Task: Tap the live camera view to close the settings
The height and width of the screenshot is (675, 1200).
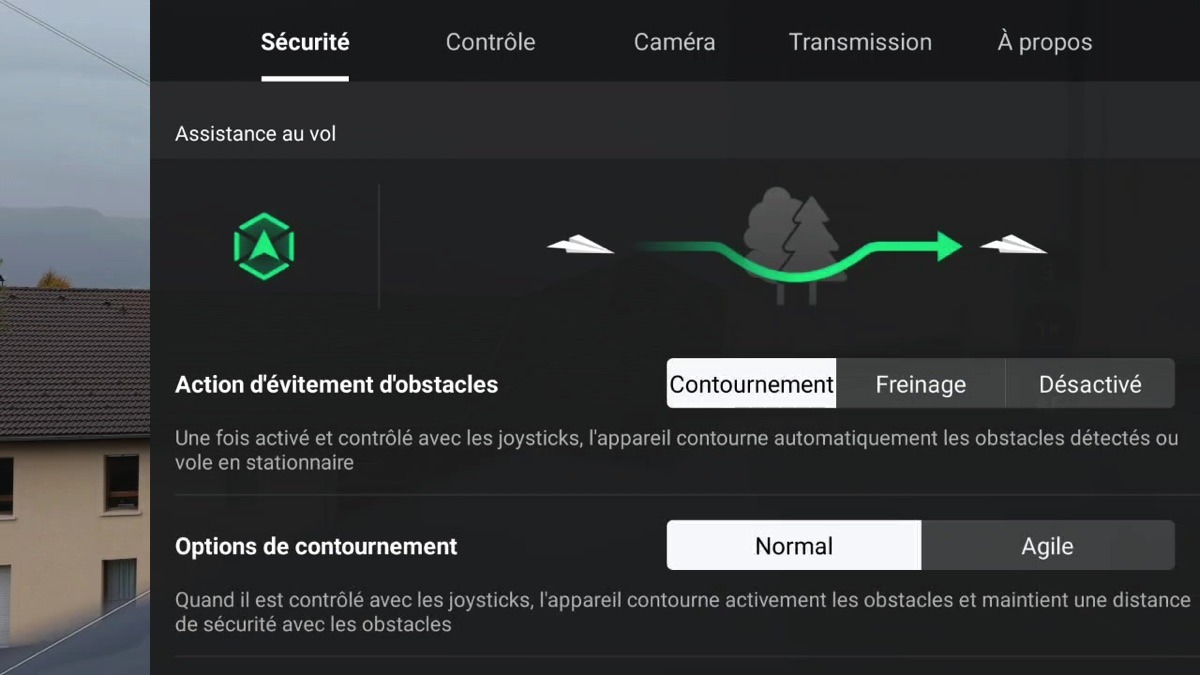Action: coord(75,337)
